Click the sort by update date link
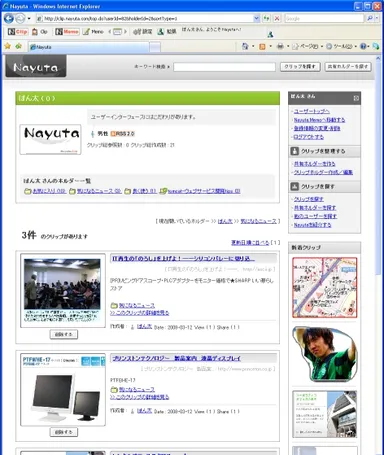 tap(250, 243)
